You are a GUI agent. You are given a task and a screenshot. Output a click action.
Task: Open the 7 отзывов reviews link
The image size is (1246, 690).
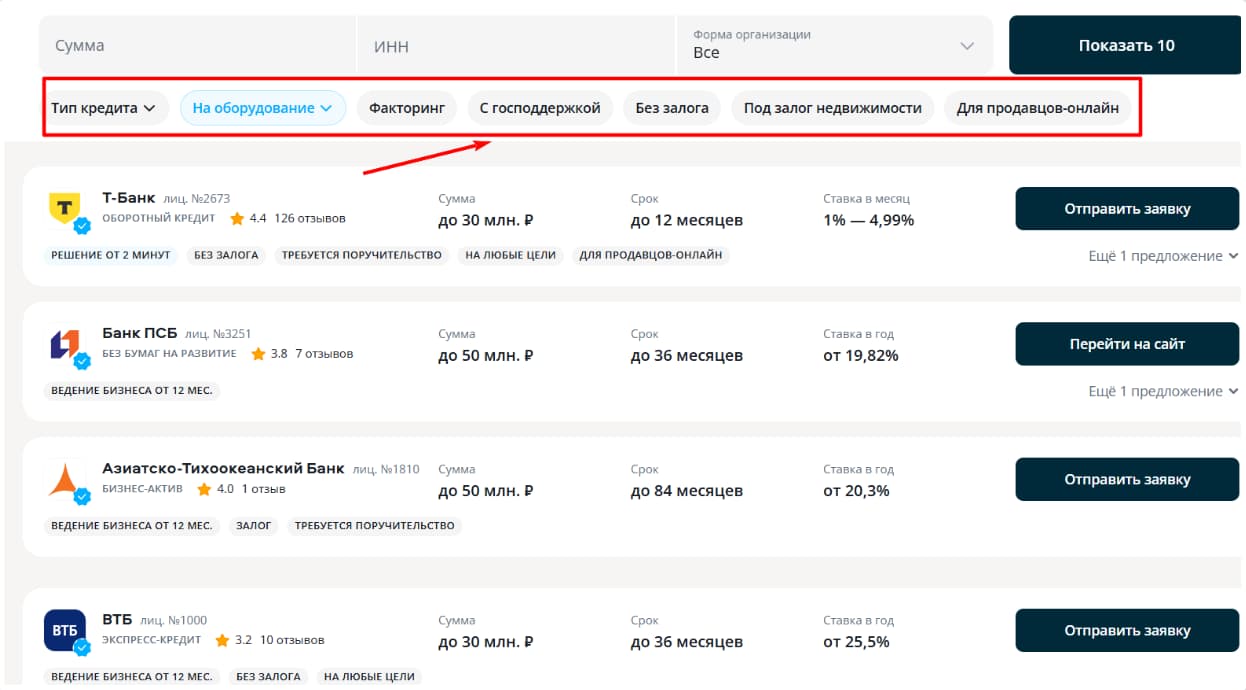pos(324,354)
